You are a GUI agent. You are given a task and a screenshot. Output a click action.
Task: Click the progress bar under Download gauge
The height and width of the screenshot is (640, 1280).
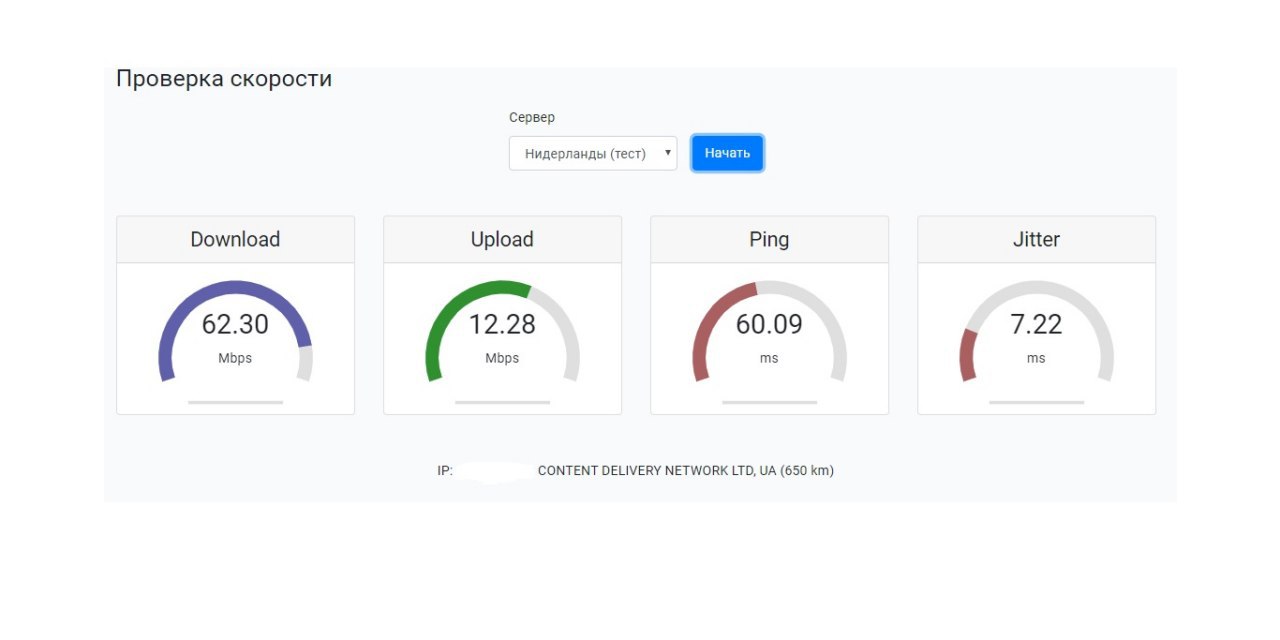pos(235,402)
